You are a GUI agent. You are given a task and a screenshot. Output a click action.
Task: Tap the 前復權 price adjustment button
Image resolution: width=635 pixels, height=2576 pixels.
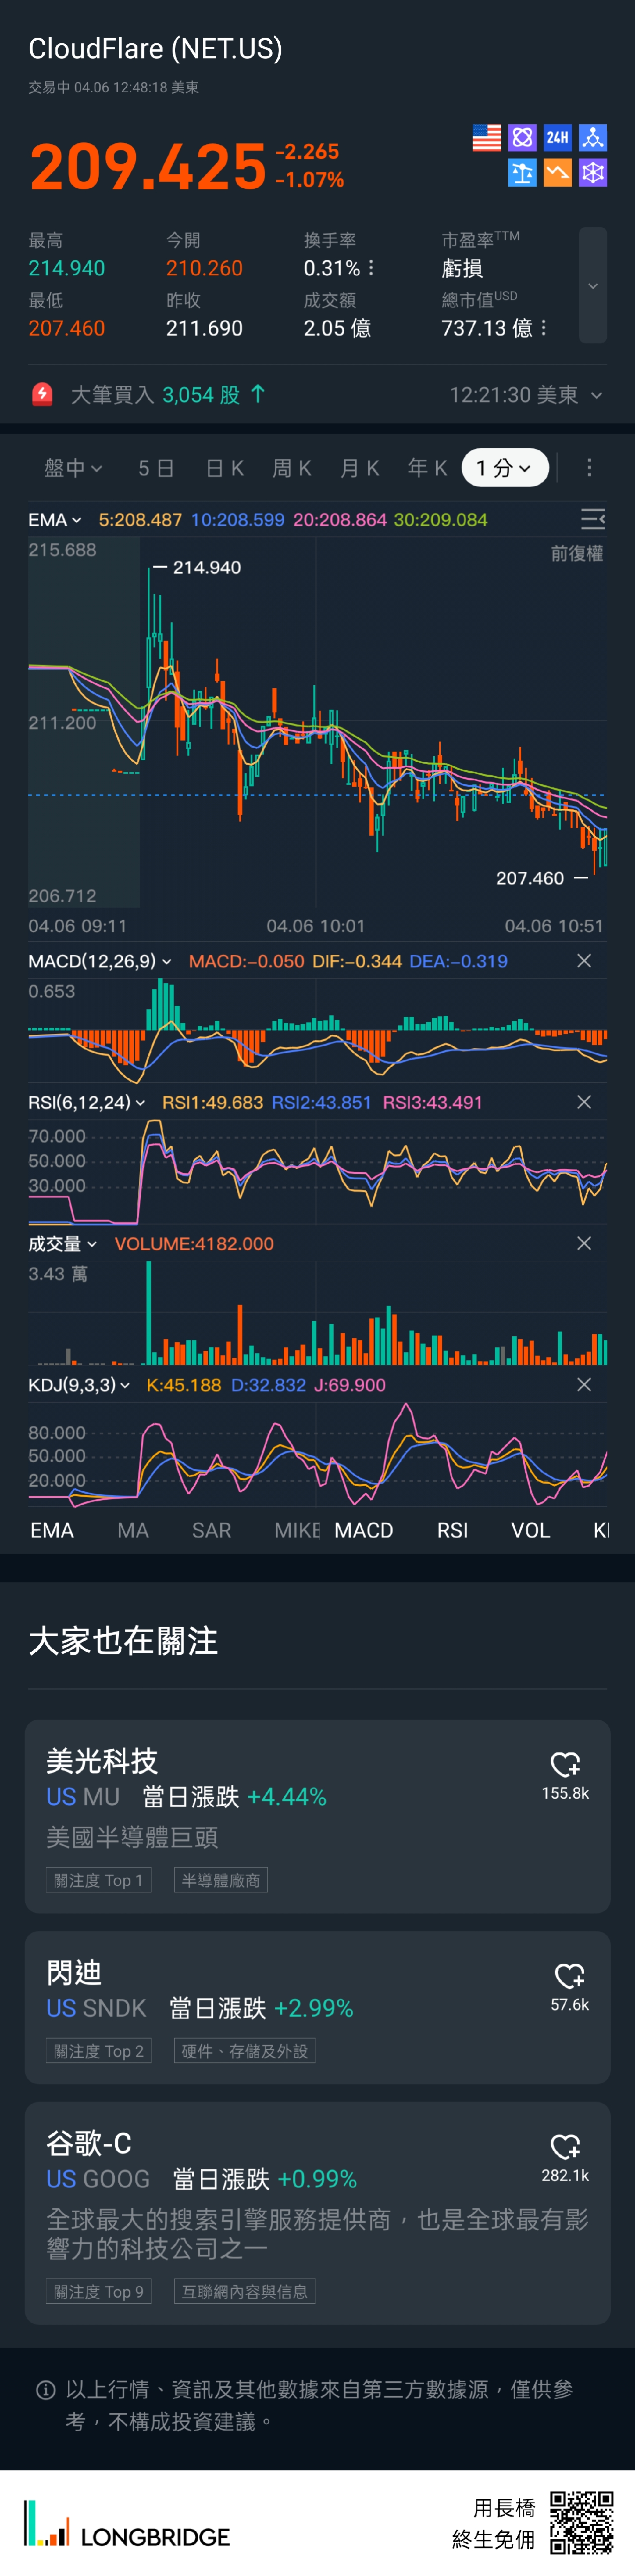point(576,554)
